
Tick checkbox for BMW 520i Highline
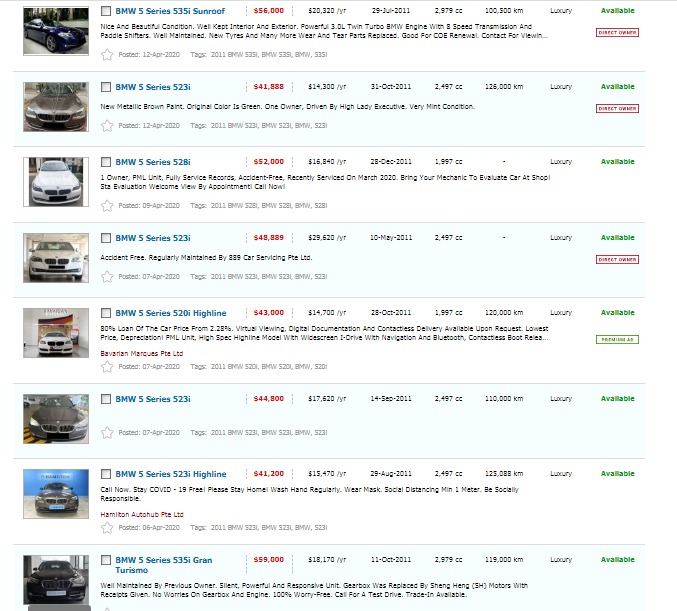point(106,313)
